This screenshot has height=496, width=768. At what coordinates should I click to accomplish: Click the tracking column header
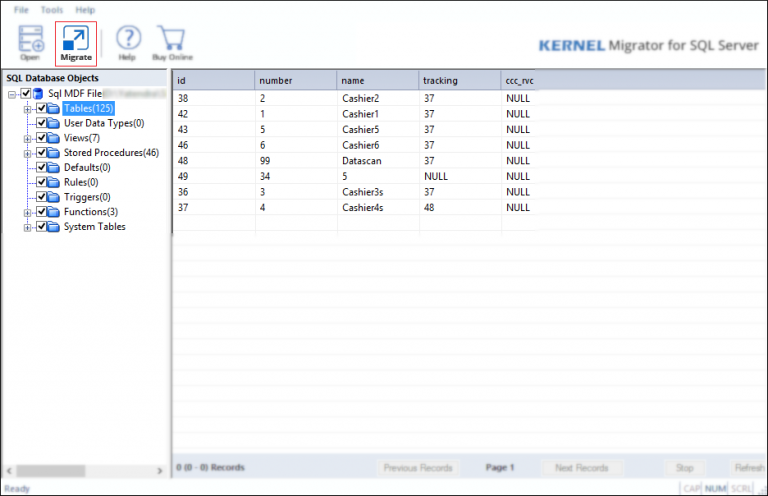pos(458,80)
